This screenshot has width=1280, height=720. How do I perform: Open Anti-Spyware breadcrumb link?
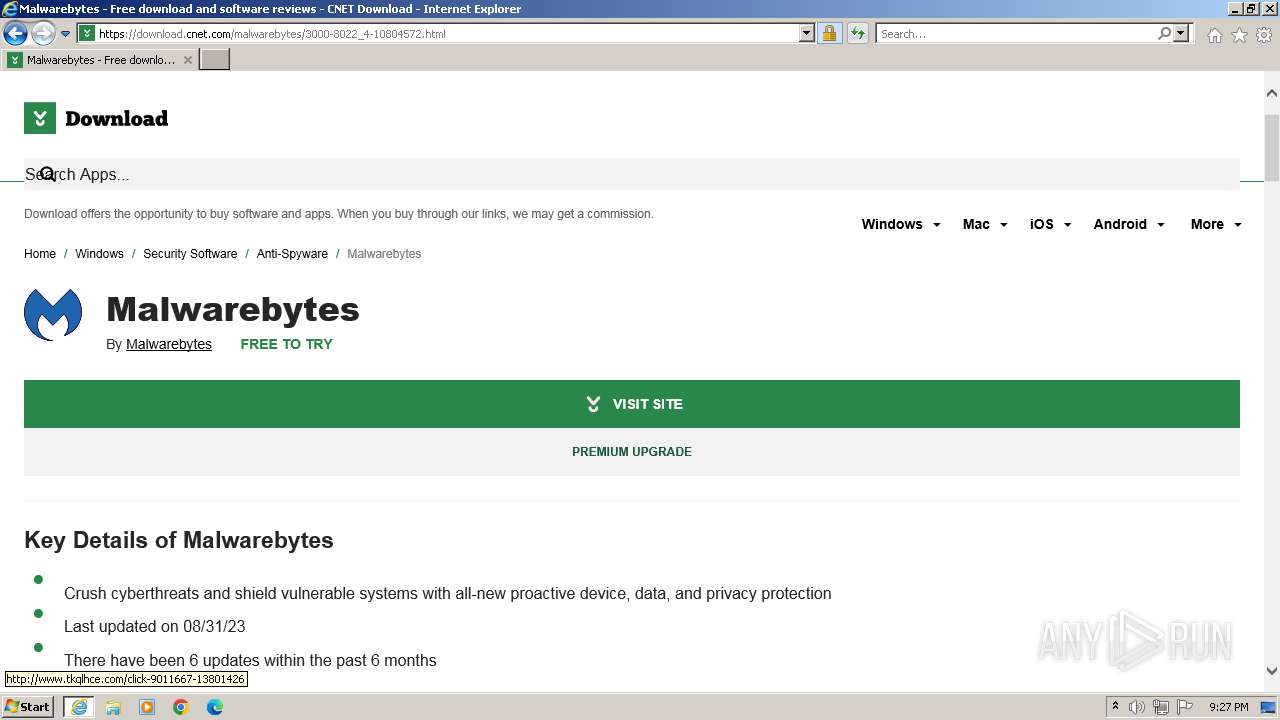pyautogui.click(x=292, y=254)
